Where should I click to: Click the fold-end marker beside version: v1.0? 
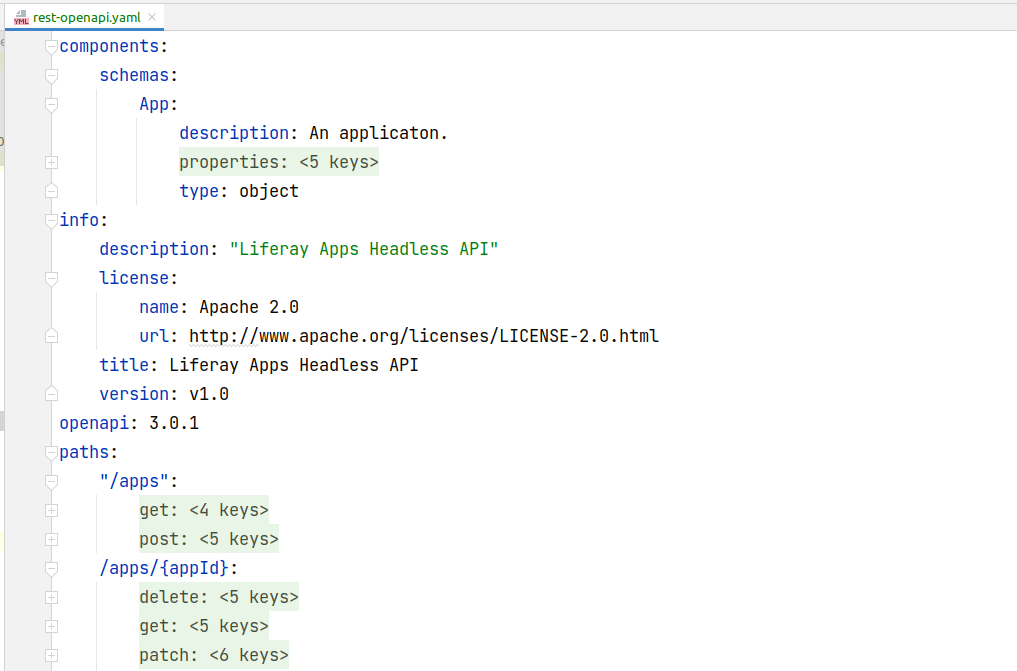coord(51,394)
